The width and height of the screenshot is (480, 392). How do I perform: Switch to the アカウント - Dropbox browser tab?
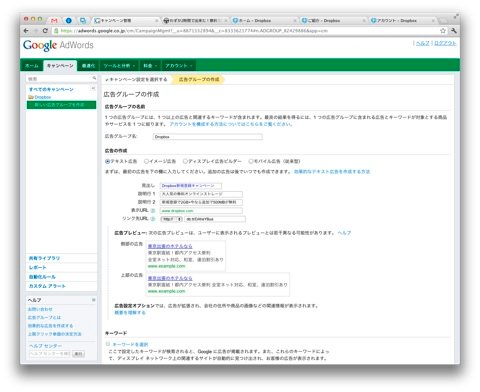click(402, 21)
